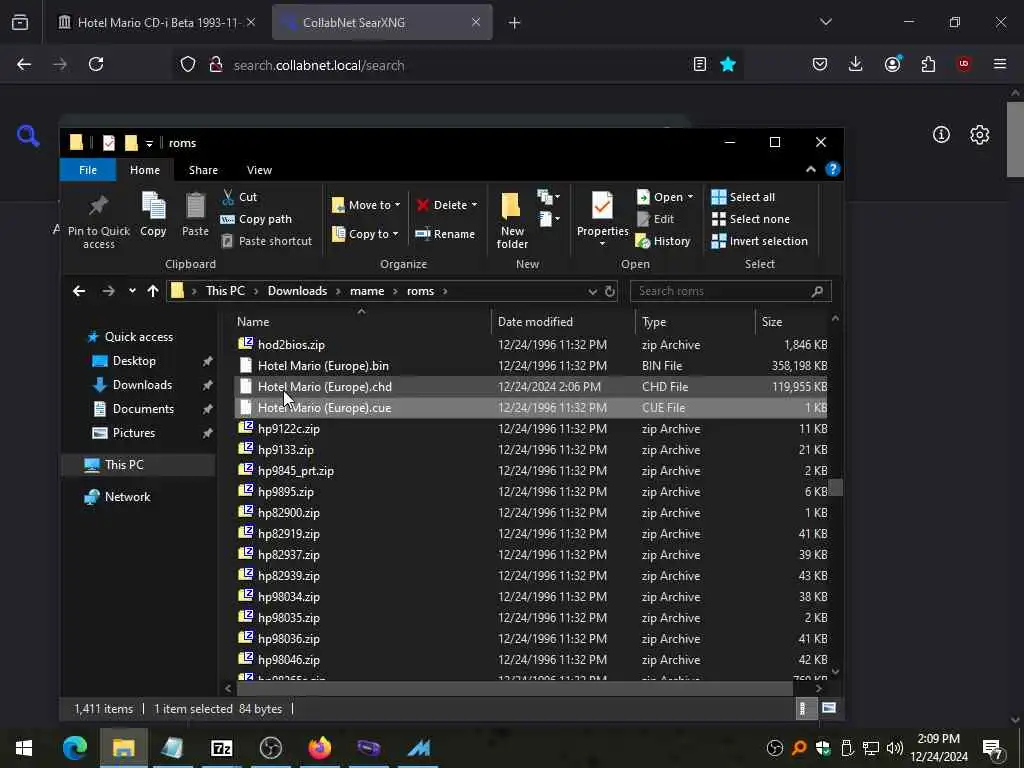Open Documents in Quick access

143,409
